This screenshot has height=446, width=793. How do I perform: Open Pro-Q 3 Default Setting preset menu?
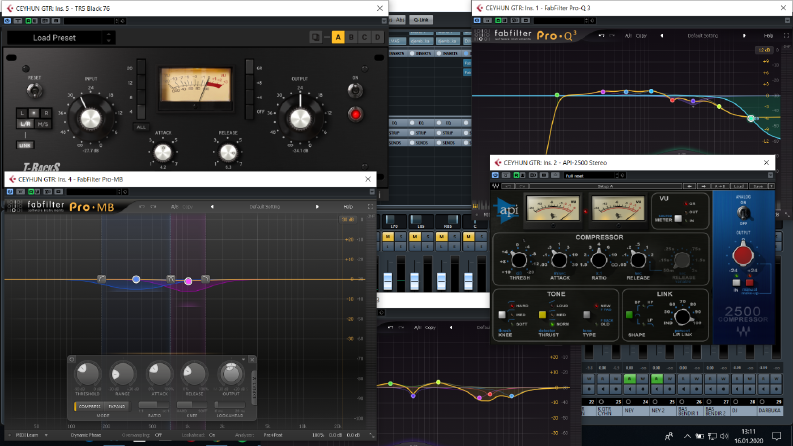pos(702,36)
